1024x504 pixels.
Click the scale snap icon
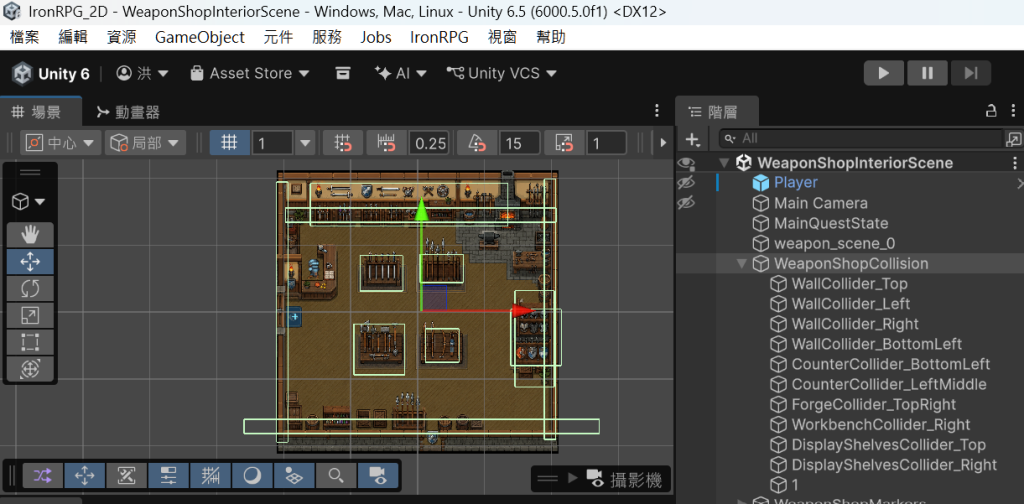(564, 143)
